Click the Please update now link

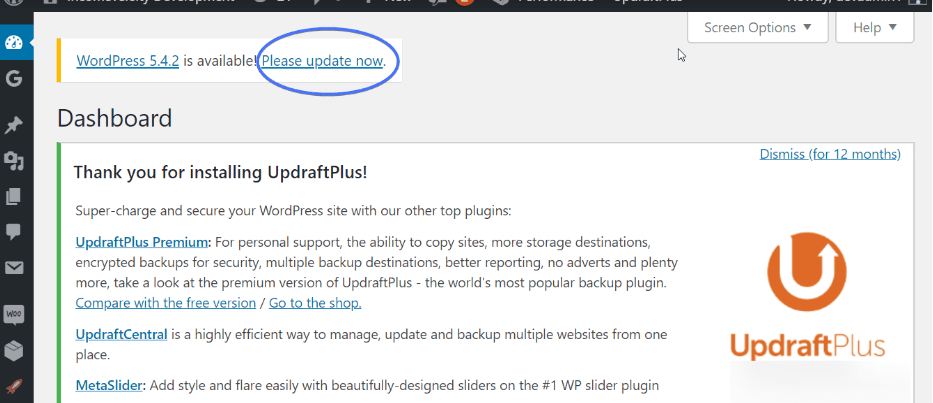click(322, 61)
